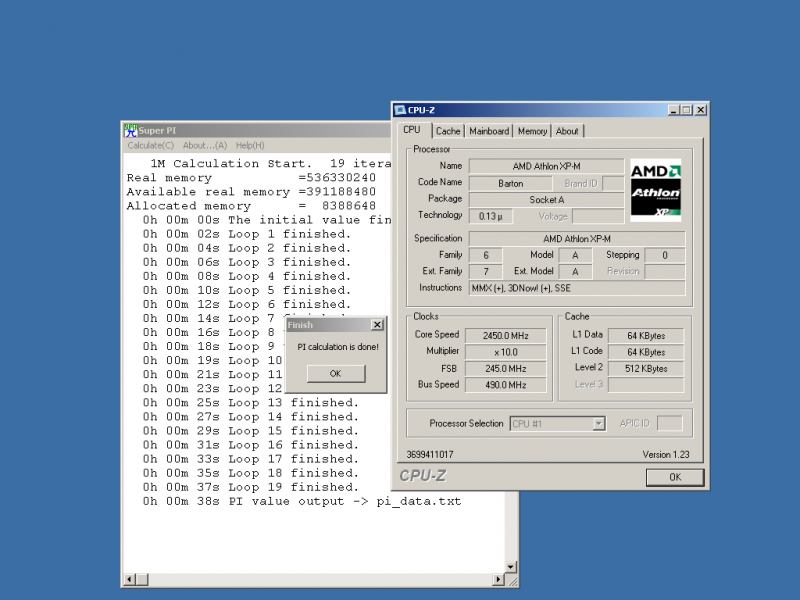Click the 'Real memory =536330240' line
Image resolution: width=800 pixels, height=600 pixels.
click(x=252, y=178)
